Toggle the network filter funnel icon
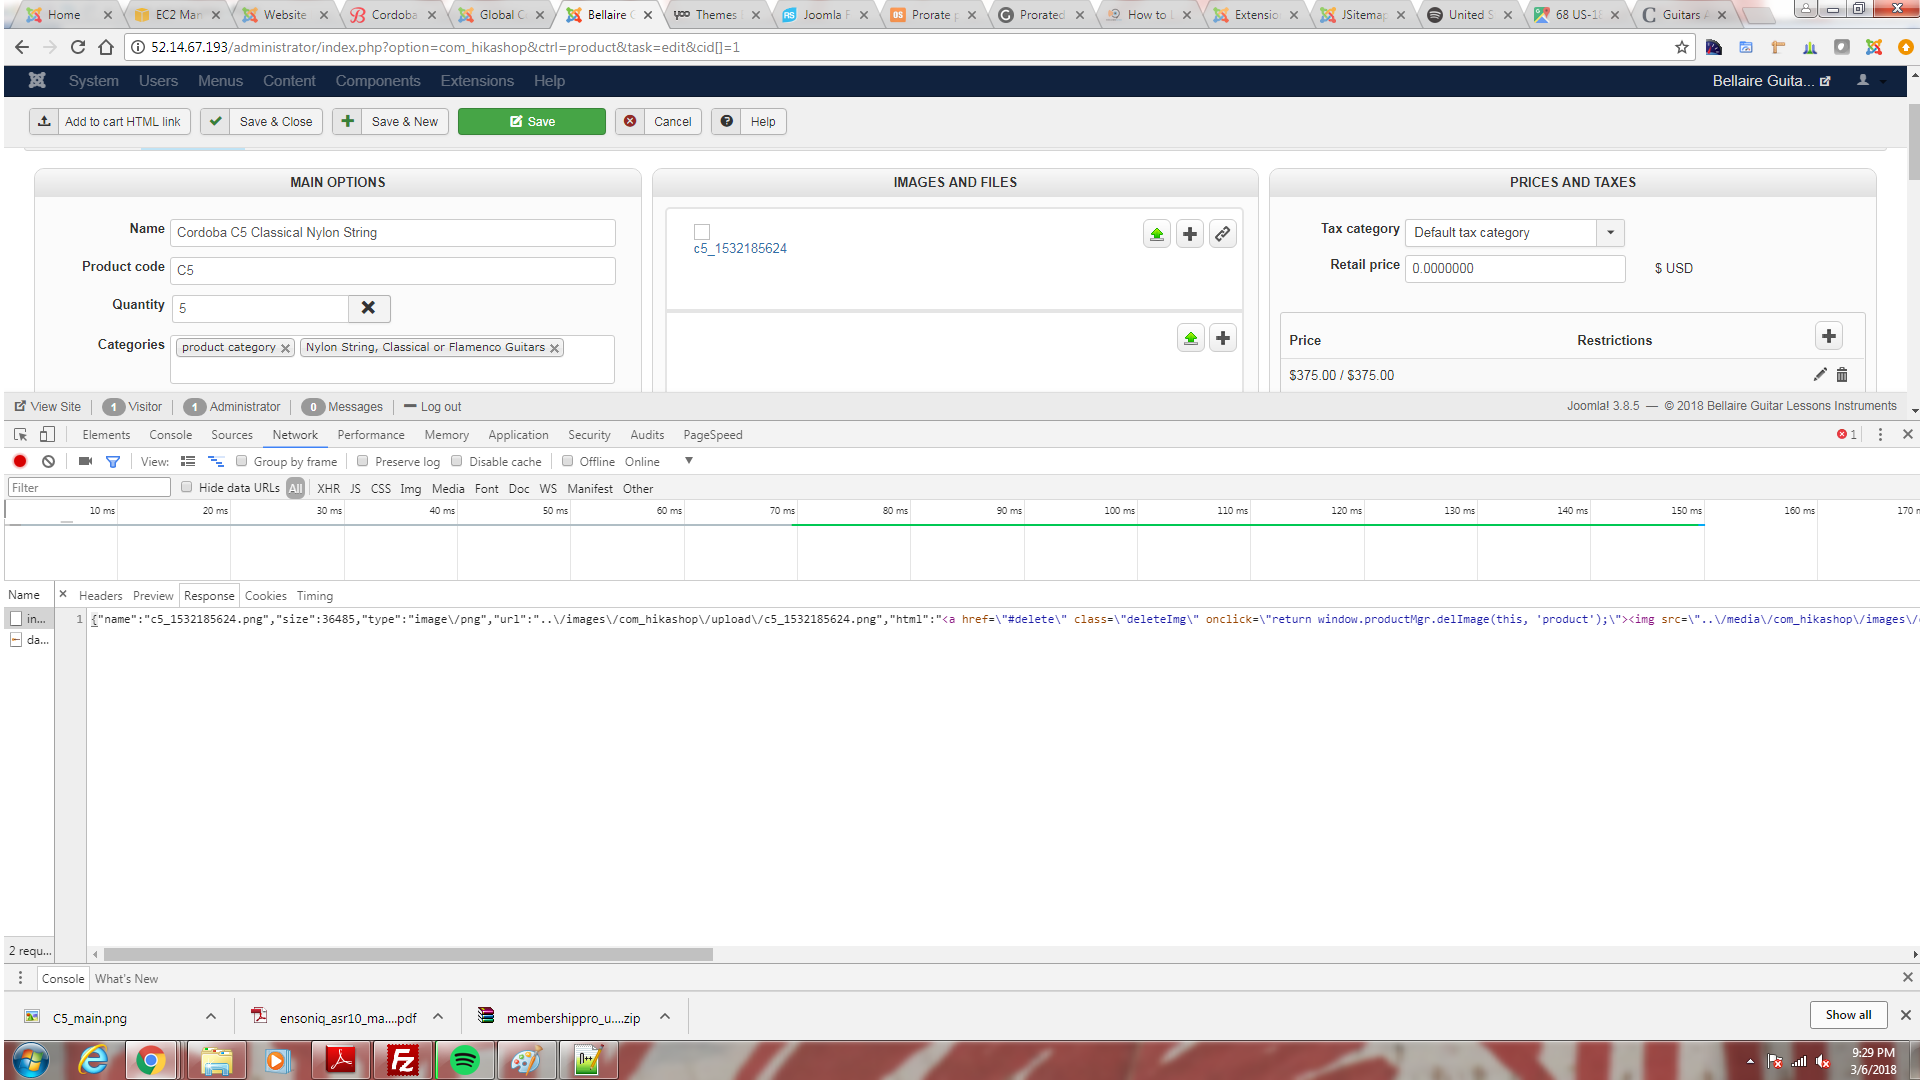Image resolution: width=1920 pixels, height=1080 pixels. tap(113, 462)
